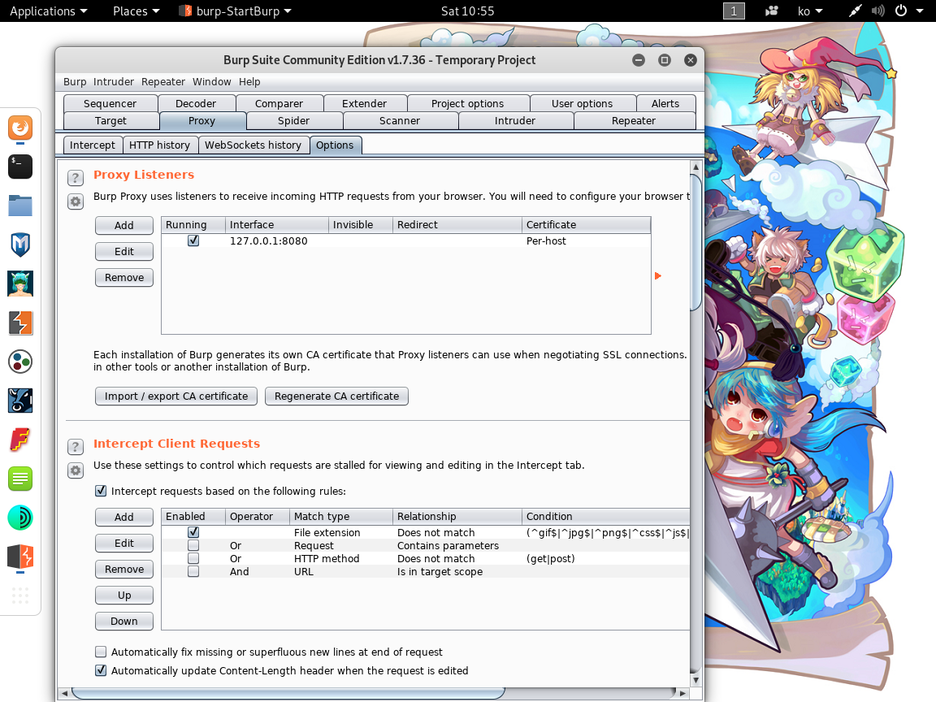Click the network connection icon in top bar
Image resolution: width=936 pixels, height=702 pixels.
[x=855, y=11]
